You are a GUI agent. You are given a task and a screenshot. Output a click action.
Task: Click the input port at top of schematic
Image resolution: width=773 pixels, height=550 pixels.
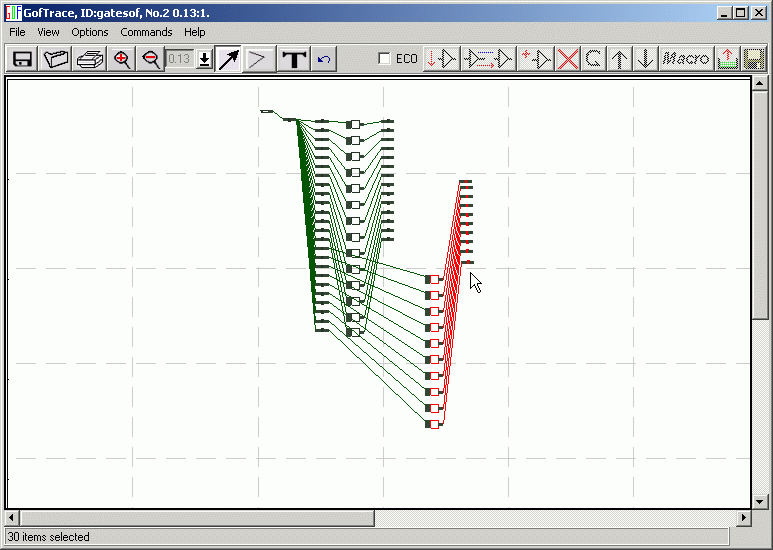(266, 111)
